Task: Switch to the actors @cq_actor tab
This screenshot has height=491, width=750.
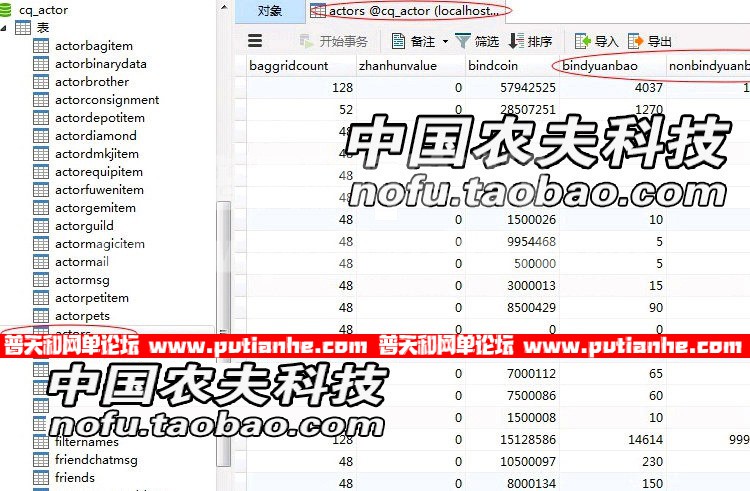Action: point(407,11)
